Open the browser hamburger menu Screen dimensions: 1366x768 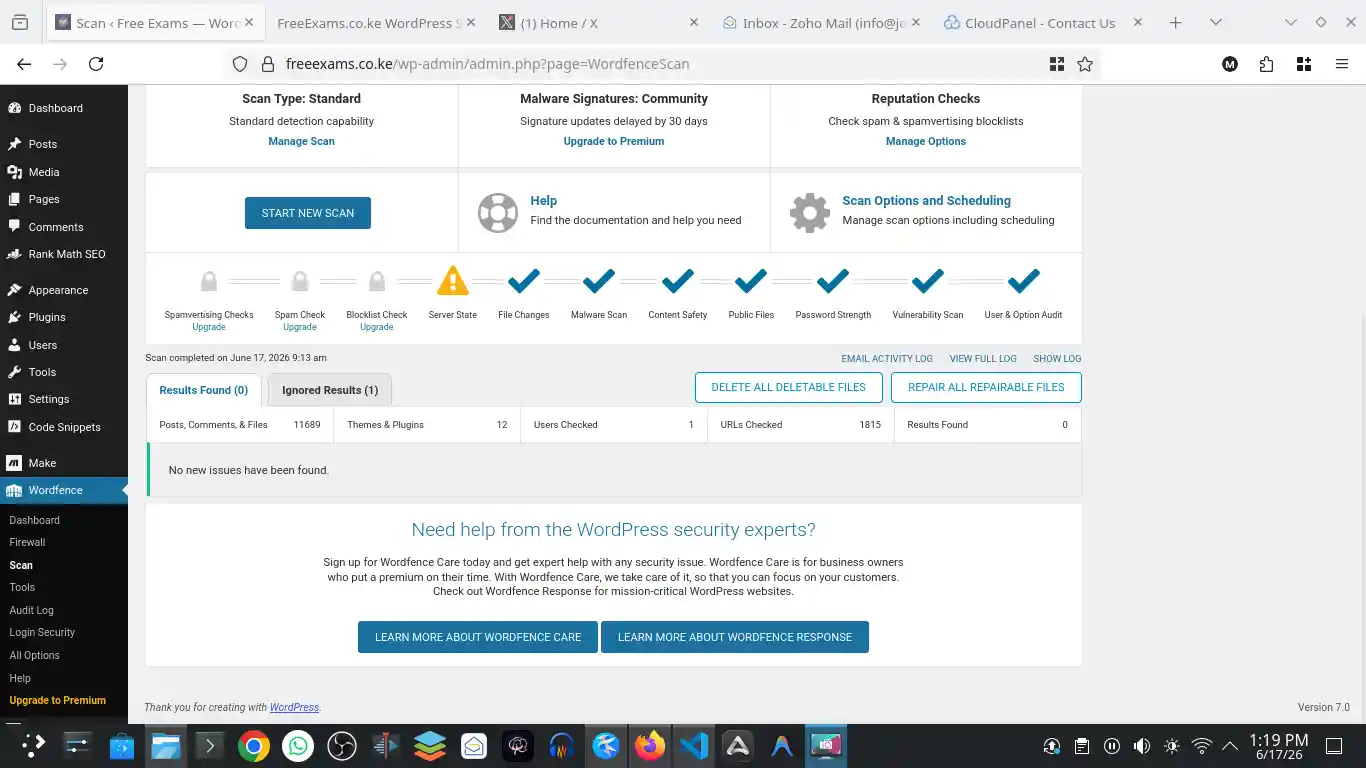pyautogui.click(x=1342, y=64)
